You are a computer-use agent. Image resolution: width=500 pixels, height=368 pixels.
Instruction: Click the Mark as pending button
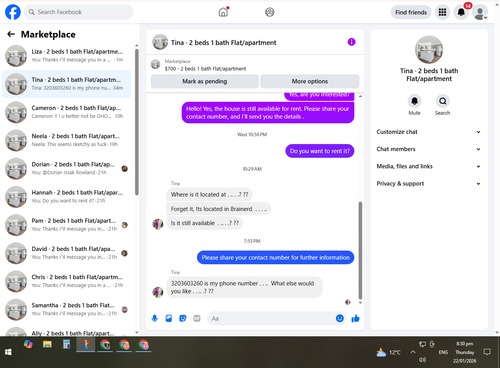pyautogui.click(x=205, y=81)
